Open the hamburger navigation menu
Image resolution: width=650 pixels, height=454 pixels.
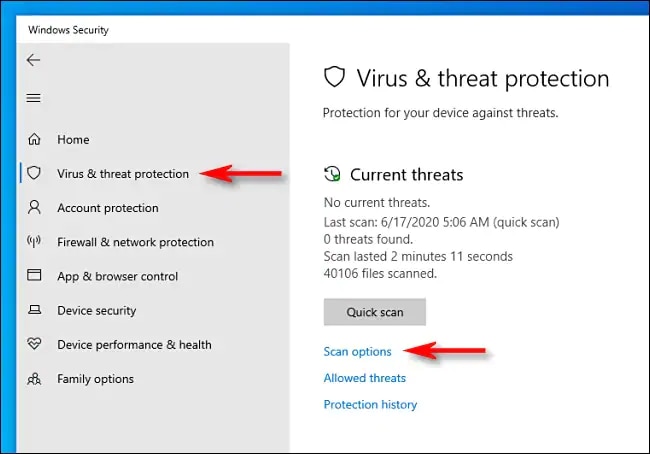[x=34, y=98]
